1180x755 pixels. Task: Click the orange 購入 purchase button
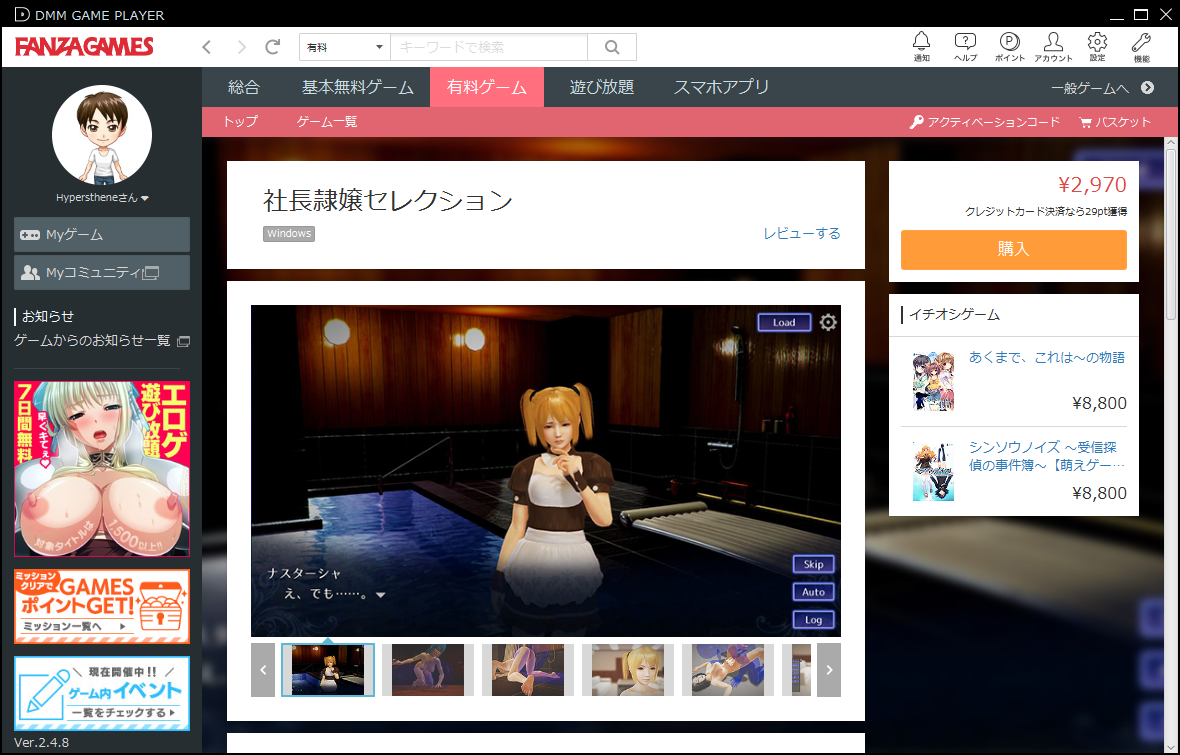(1014, 249)
